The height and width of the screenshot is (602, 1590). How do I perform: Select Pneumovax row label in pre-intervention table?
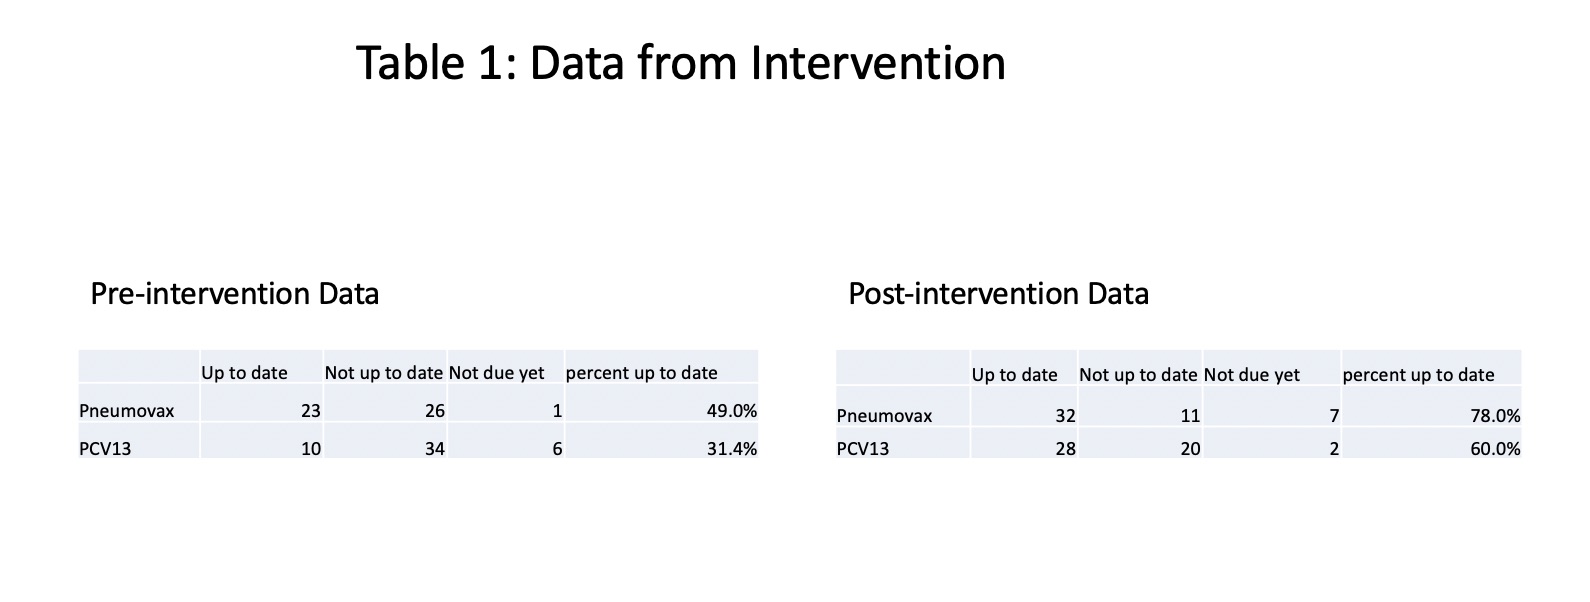pos(127,411)
